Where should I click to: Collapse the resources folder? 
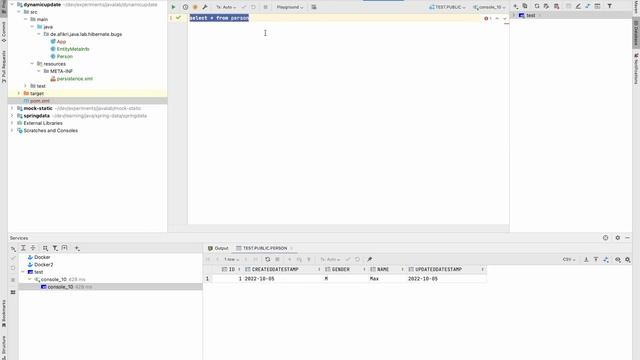click(32, 64)
